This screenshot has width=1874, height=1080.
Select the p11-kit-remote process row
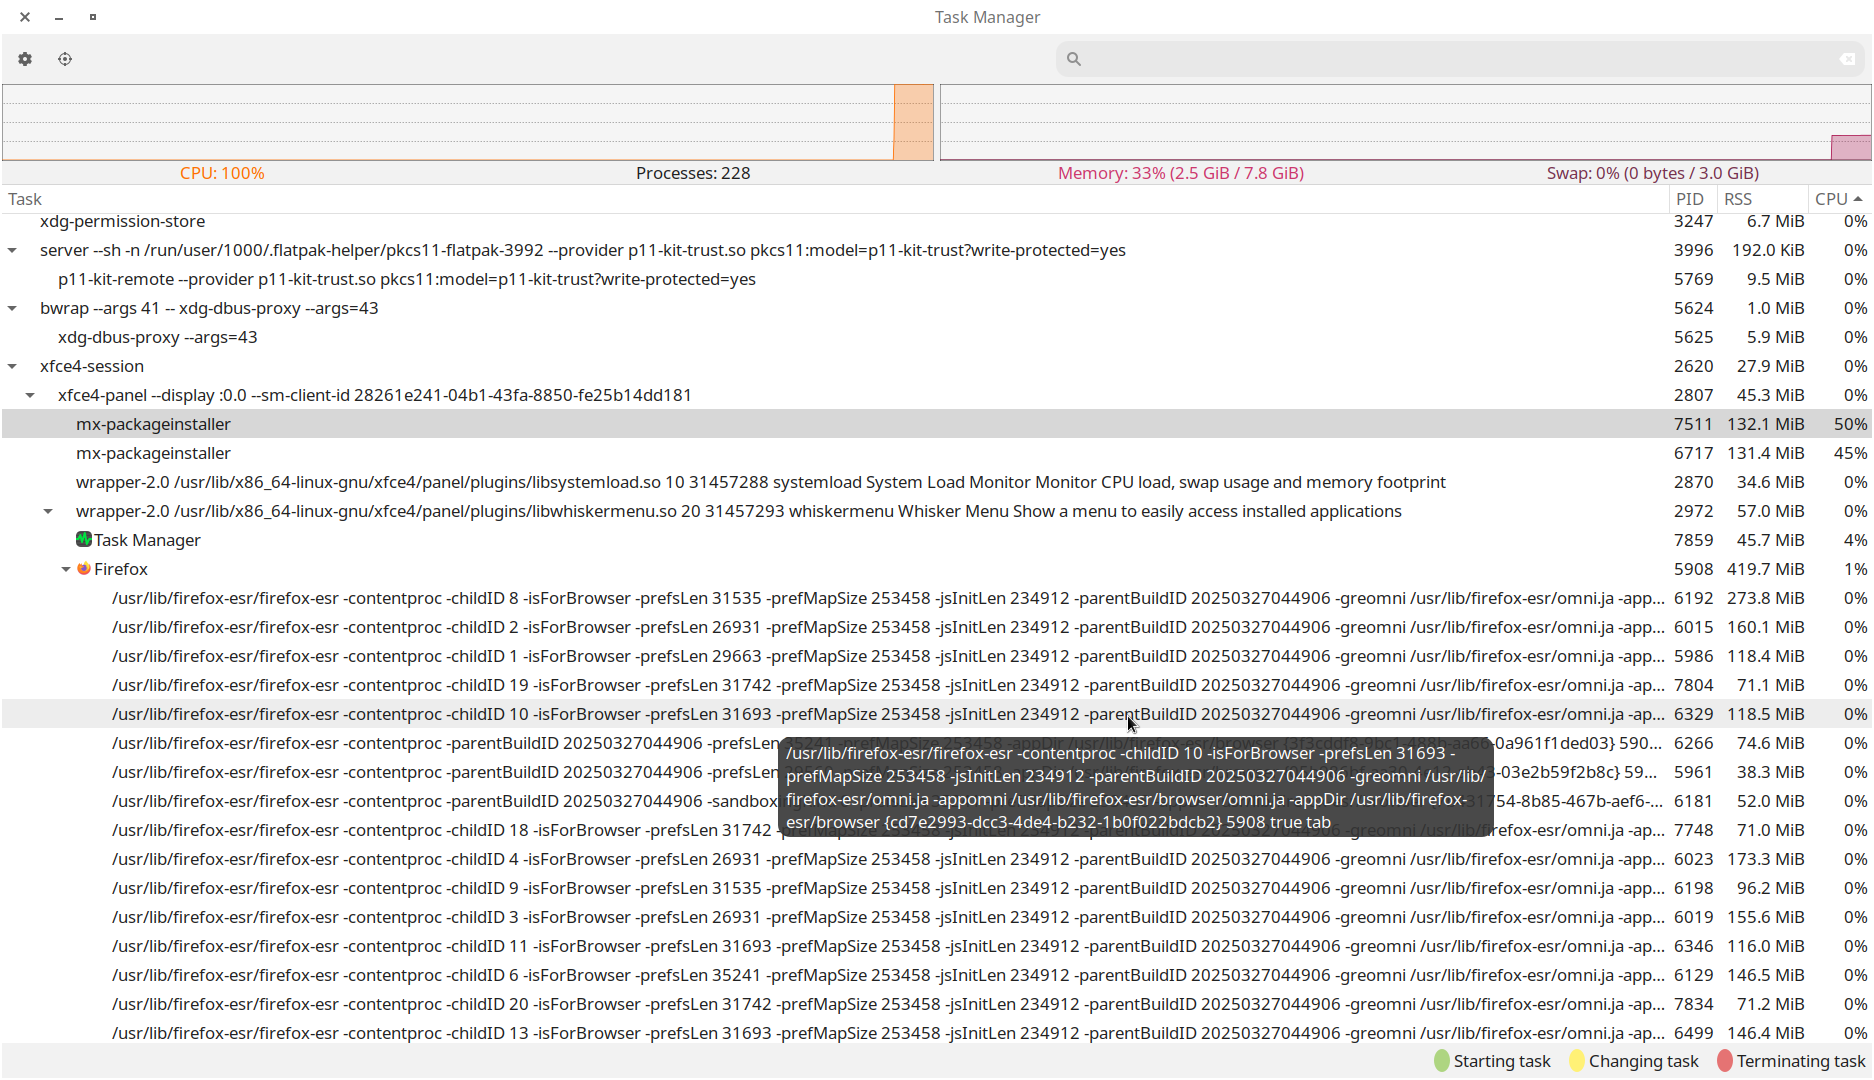[936, 279]
